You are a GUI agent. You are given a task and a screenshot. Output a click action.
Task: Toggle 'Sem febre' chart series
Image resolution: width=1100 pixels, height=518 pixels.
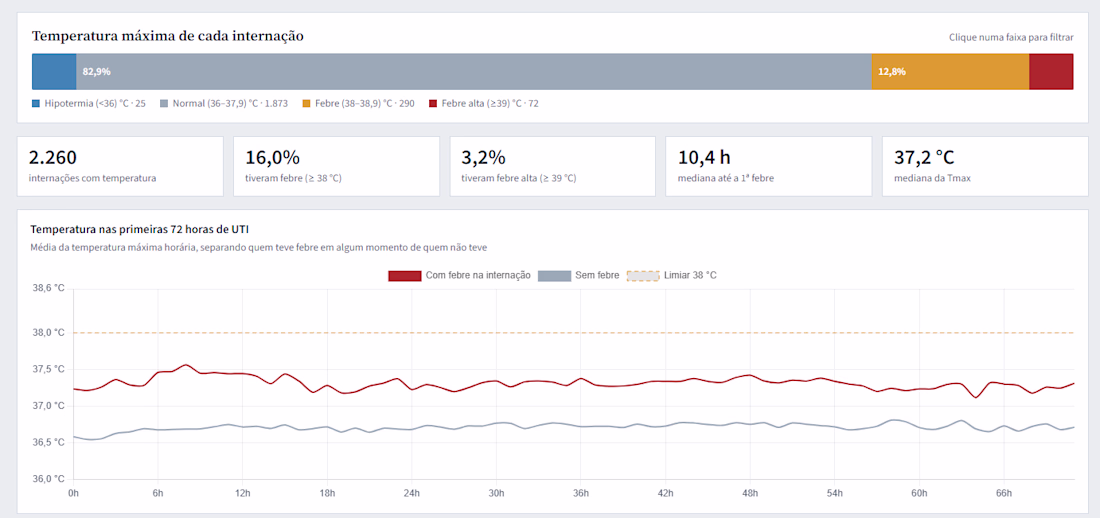579,276
